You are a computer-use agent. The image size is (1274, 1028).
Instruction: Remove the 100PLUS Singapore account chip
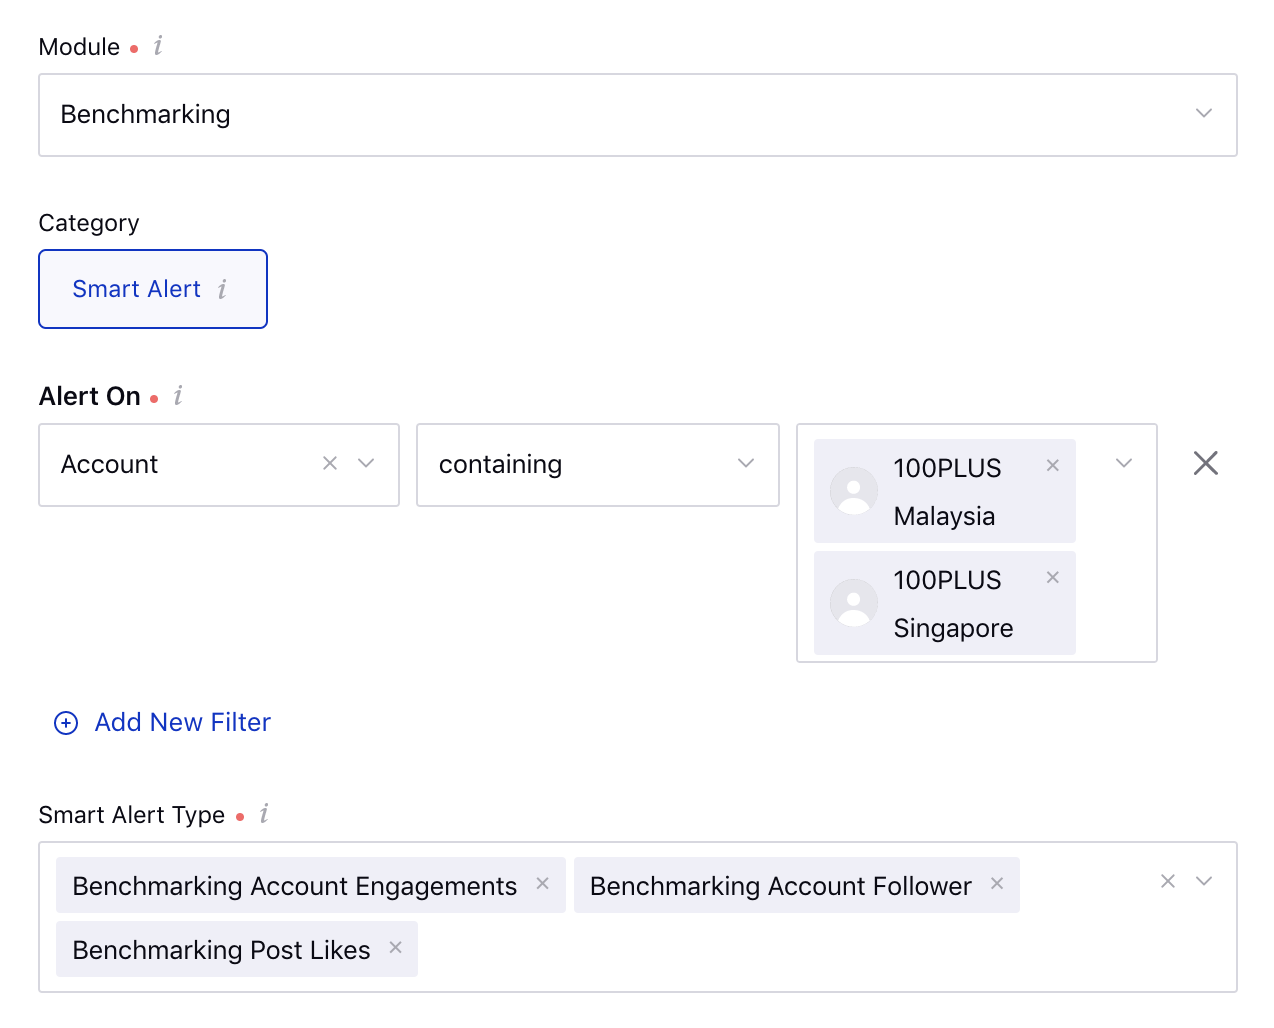pos(1052,577)
